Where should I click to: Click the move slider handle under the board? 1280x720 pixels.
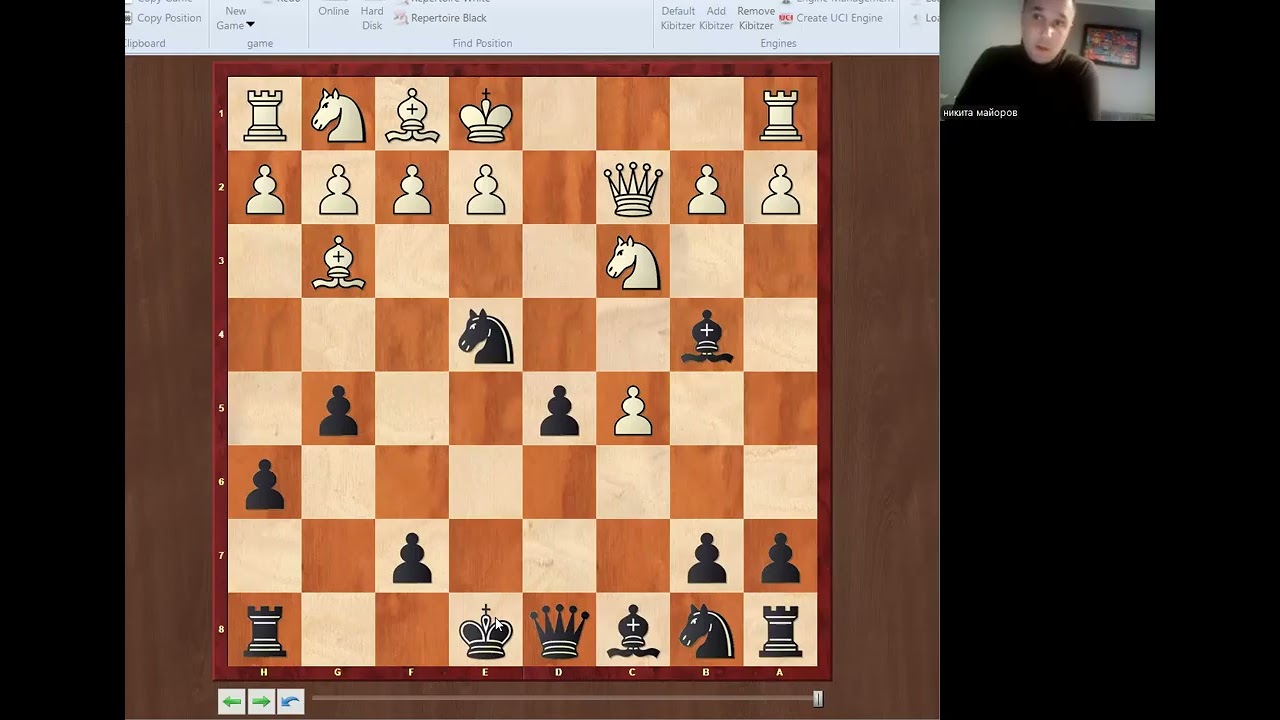818,699
